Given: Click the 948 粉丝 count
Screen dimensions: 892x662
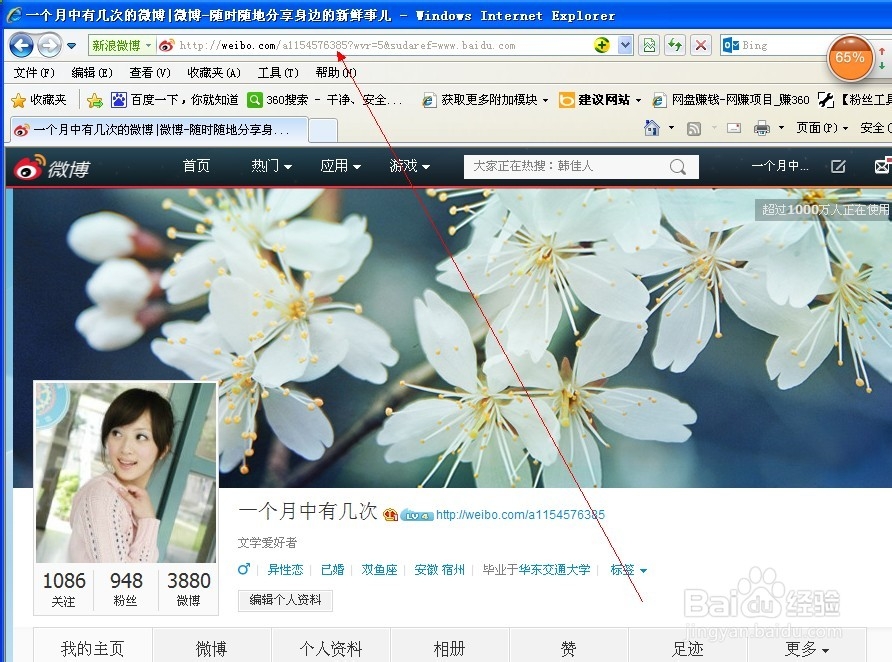Looking at the screenshot, I should [x=126, y=589].
